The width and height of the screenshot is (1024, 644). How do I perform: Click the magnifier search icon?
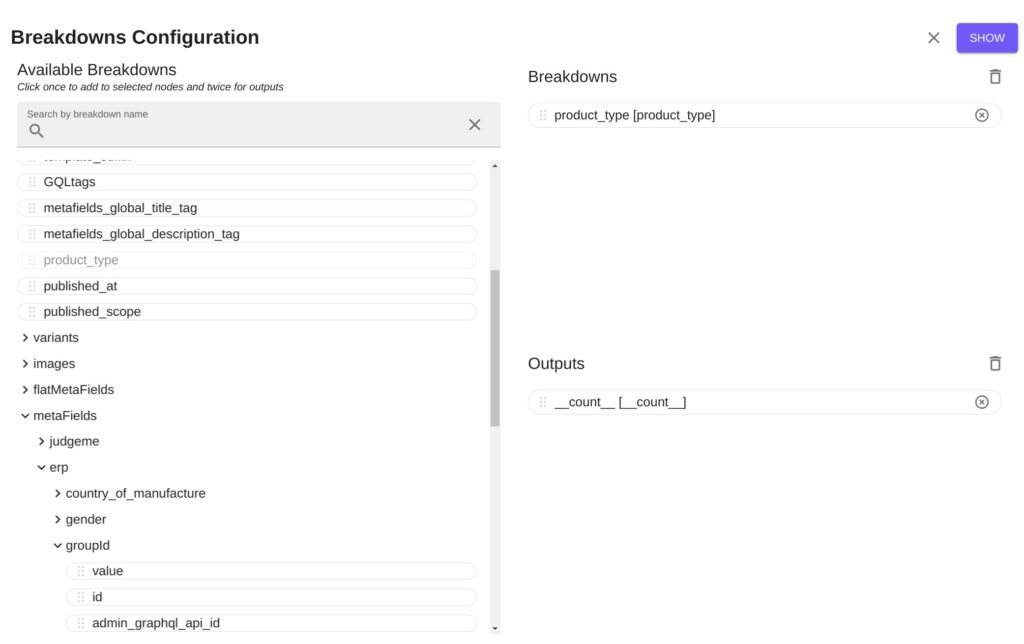[37, 131]
